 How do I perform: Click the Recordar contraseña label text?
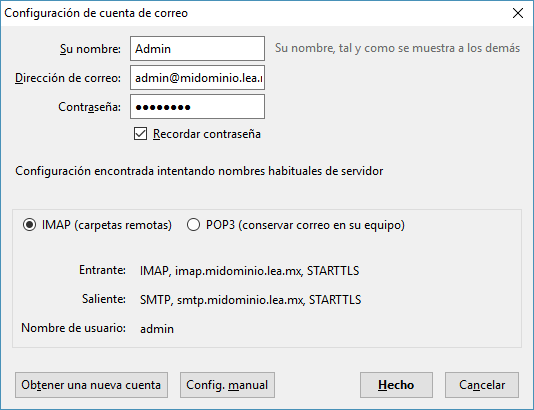click(207, 134)
